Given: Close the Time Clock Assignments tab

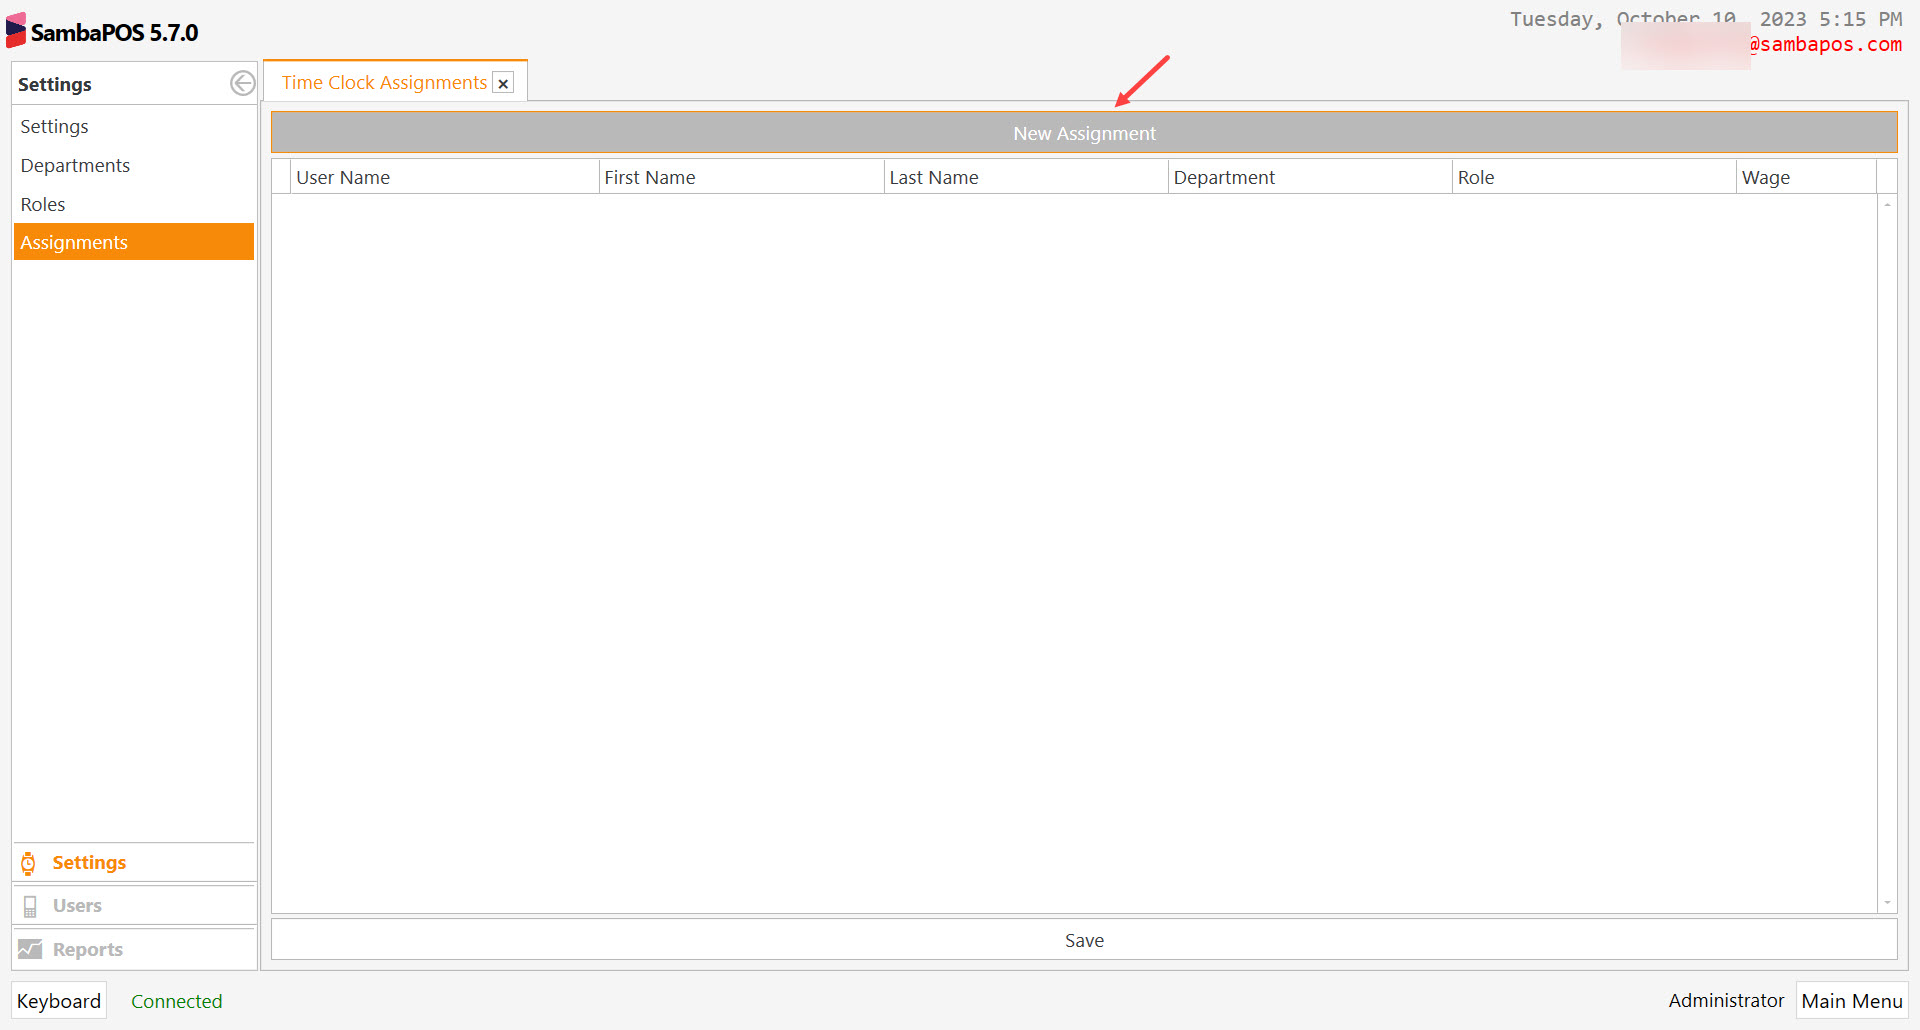Looking at the screenshot, I should (504, 84).
